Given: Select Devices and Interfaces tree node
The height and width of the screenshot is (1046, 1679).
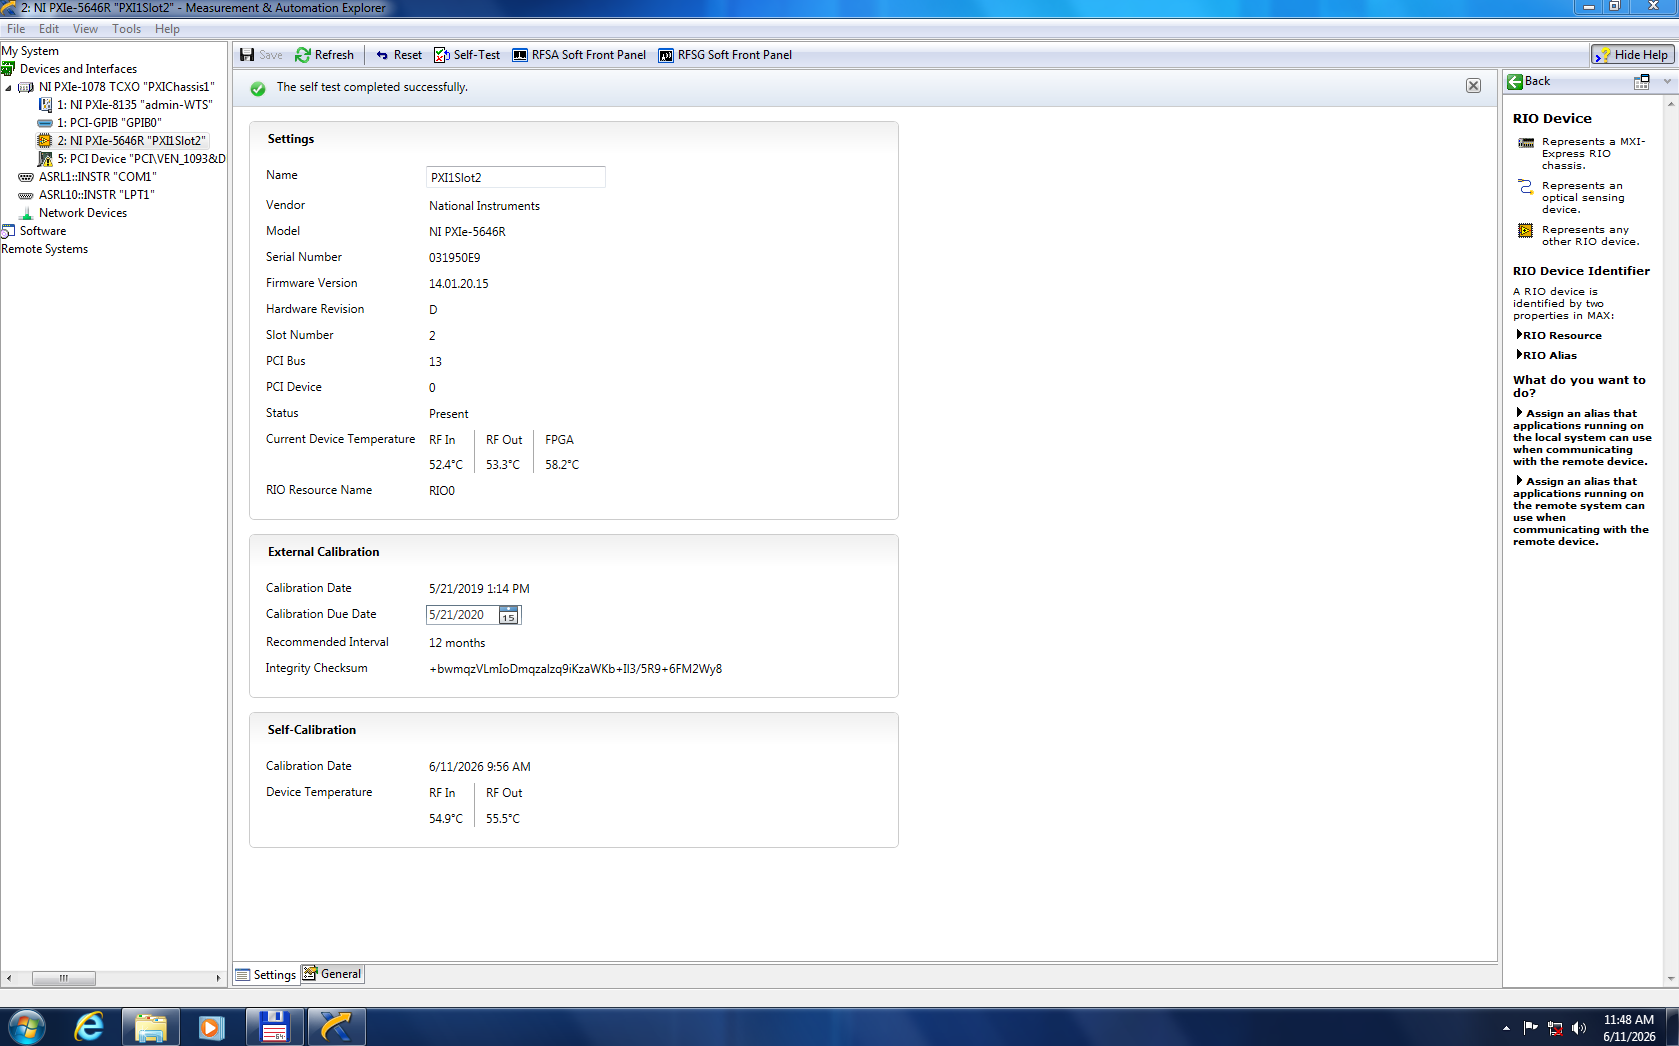Looking at the screenshot, I should click(x=78, y=69).
